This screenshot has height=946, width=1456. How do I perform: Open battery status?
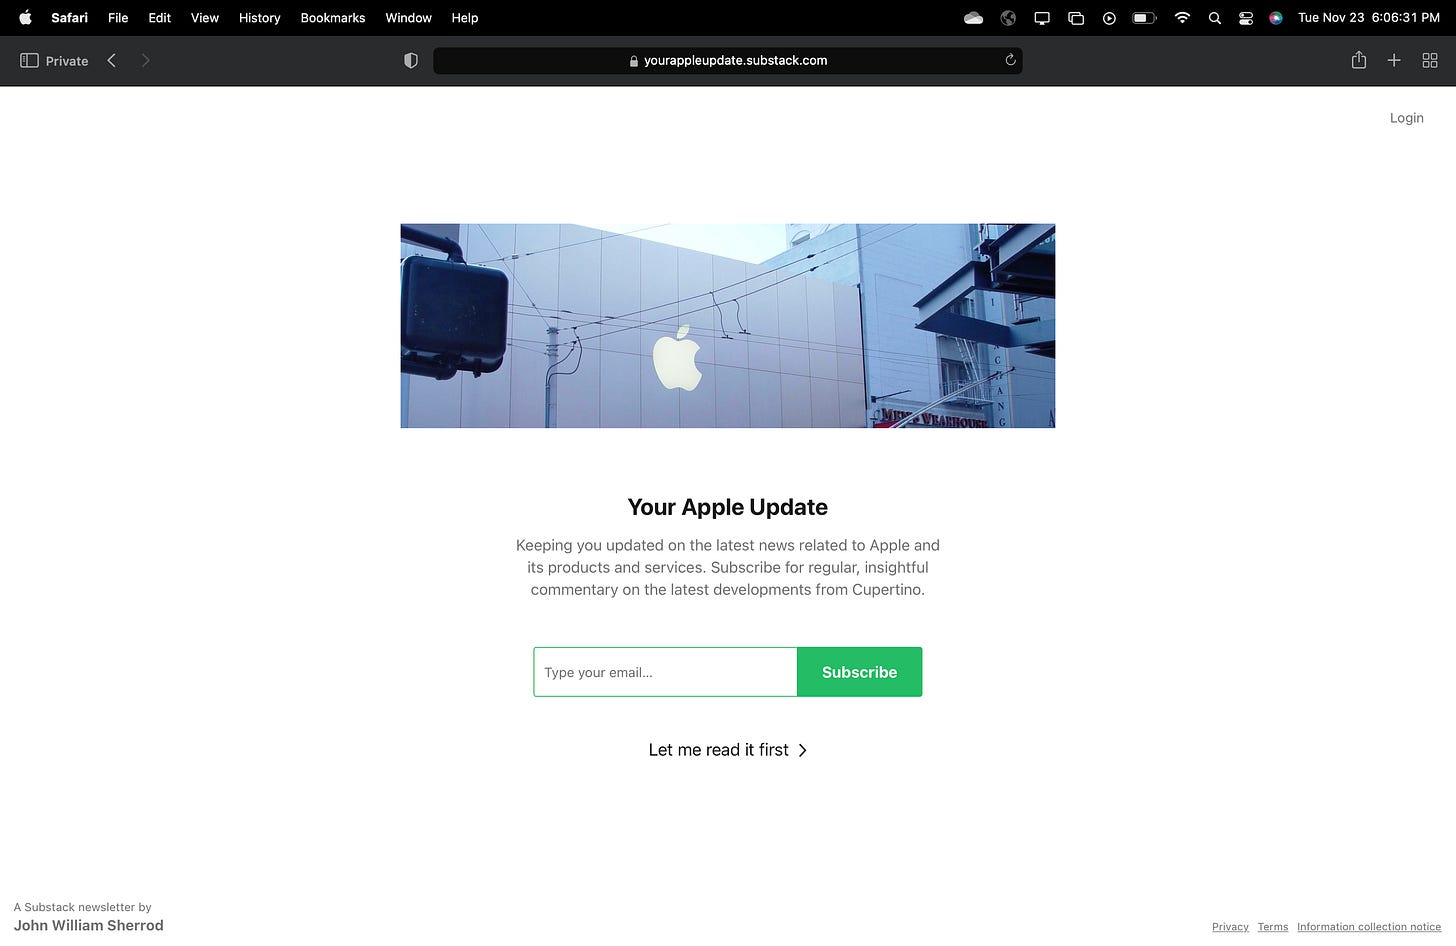[x=1144, y=18]
